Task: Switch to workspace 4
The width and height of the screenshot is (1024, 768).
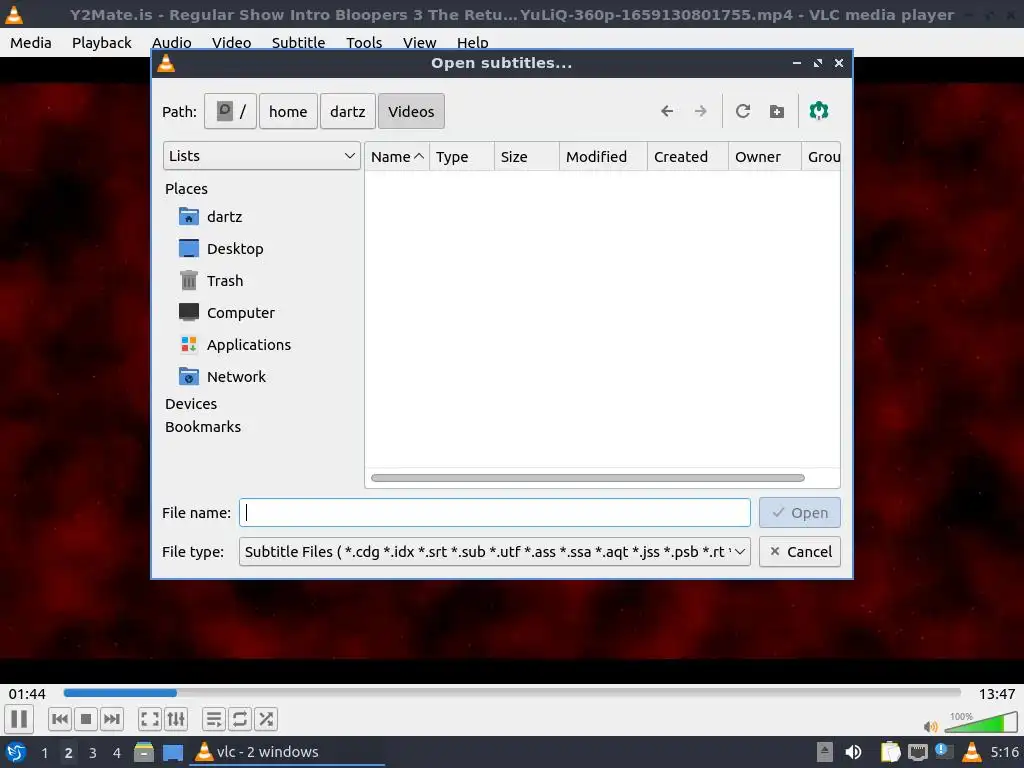Action: pyautogui.click(x=116, y=753)
